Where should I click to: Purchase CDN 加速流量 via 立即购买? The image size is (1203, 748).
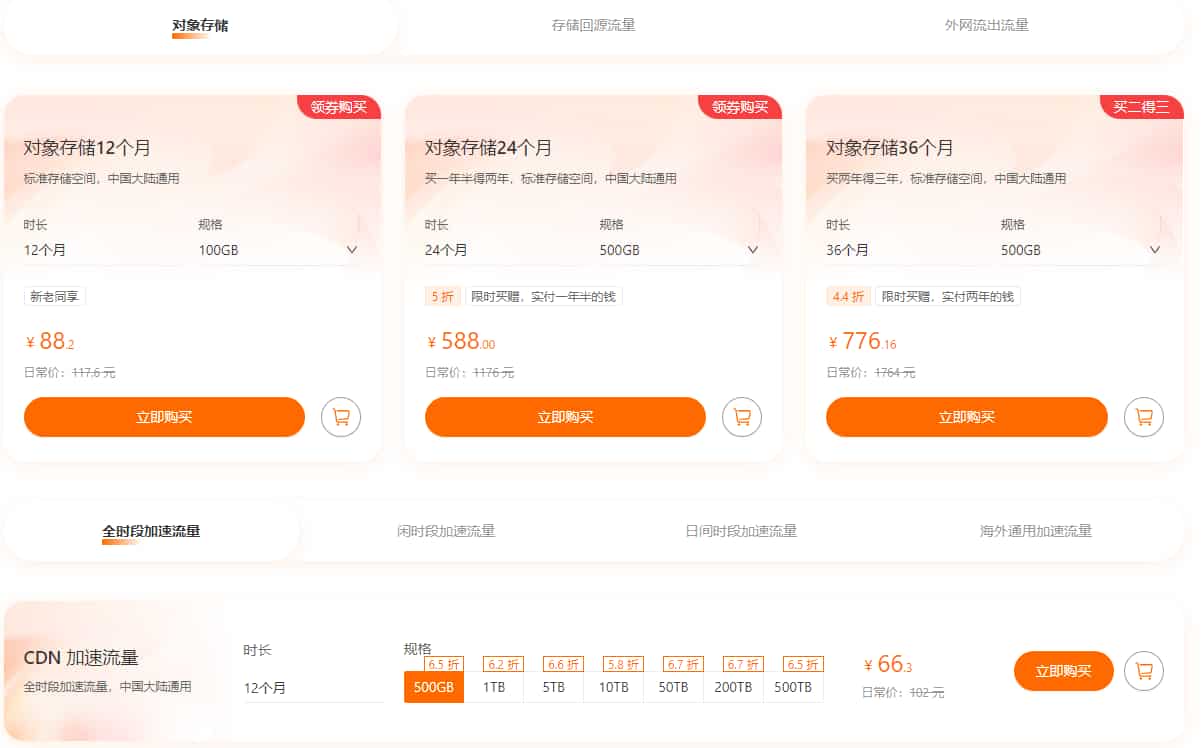click(x=1063, y=671)
